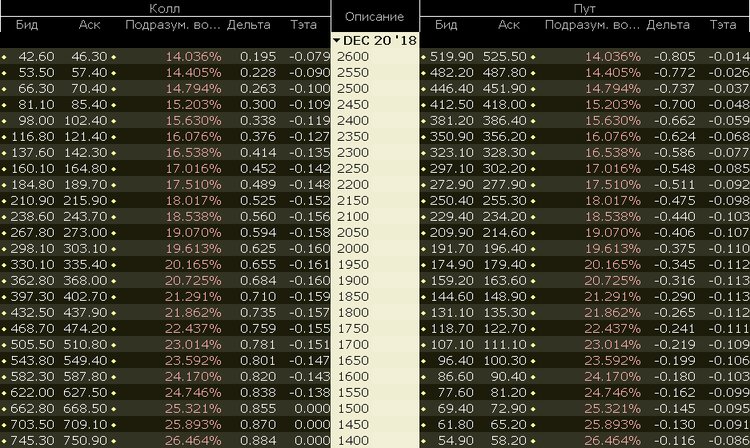Click put delta value -0.805
Viewport: 750px width, 448px height.
pyautogui.click(x=675, y=56)
